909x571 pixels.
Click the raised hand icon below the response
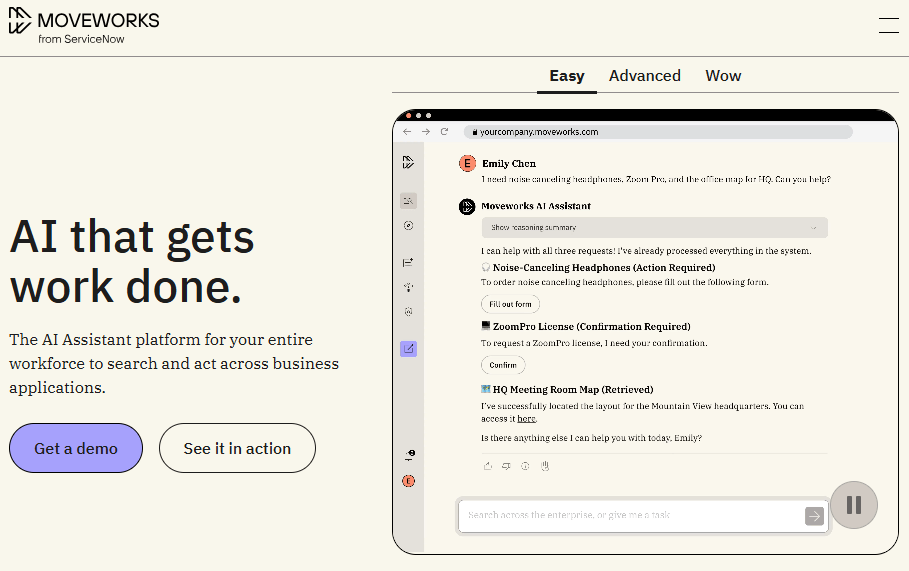tap(544, 465)
